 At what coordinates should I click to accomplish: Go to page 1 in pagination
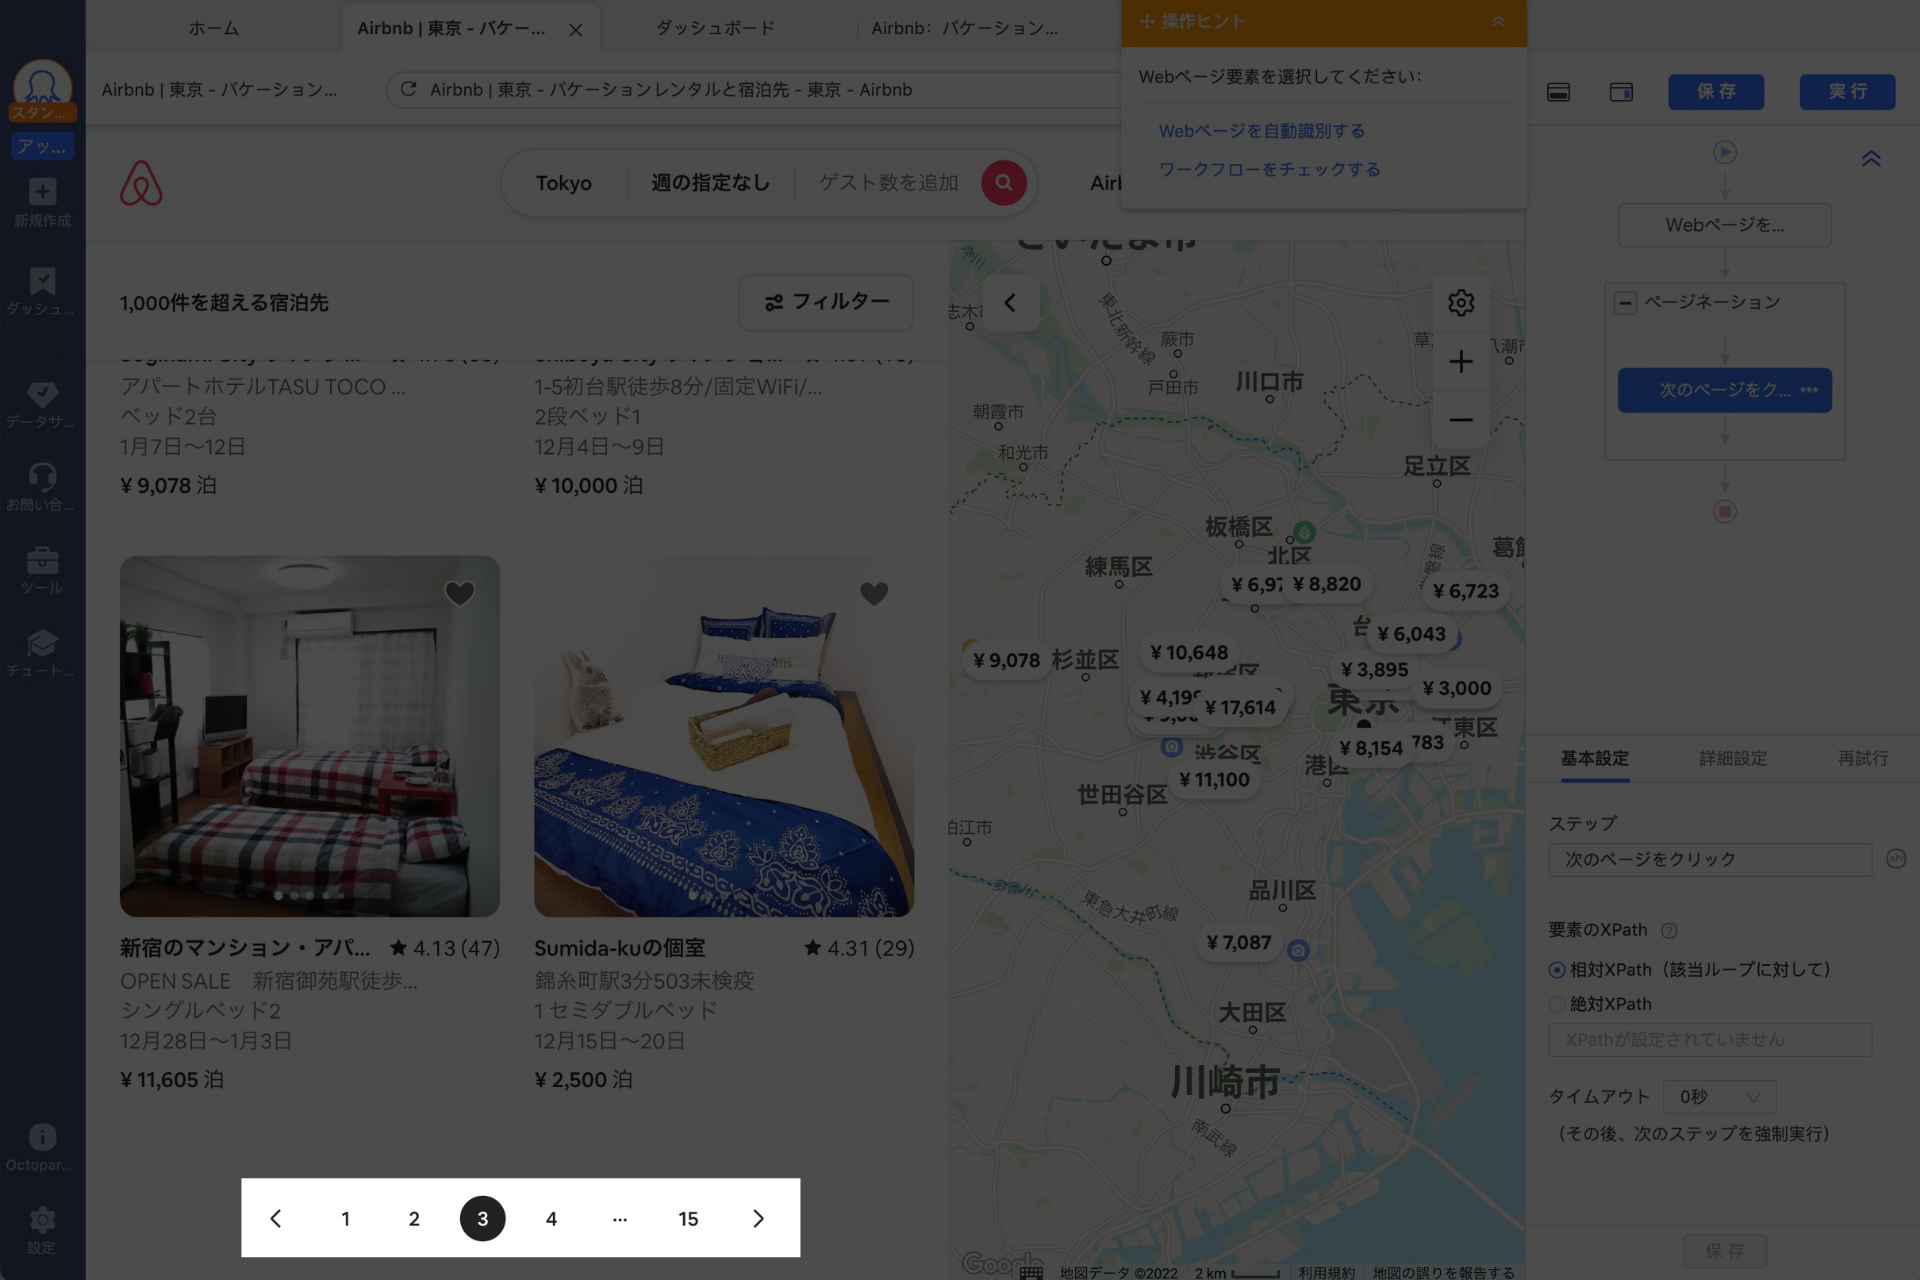[x=345, y=1218]
